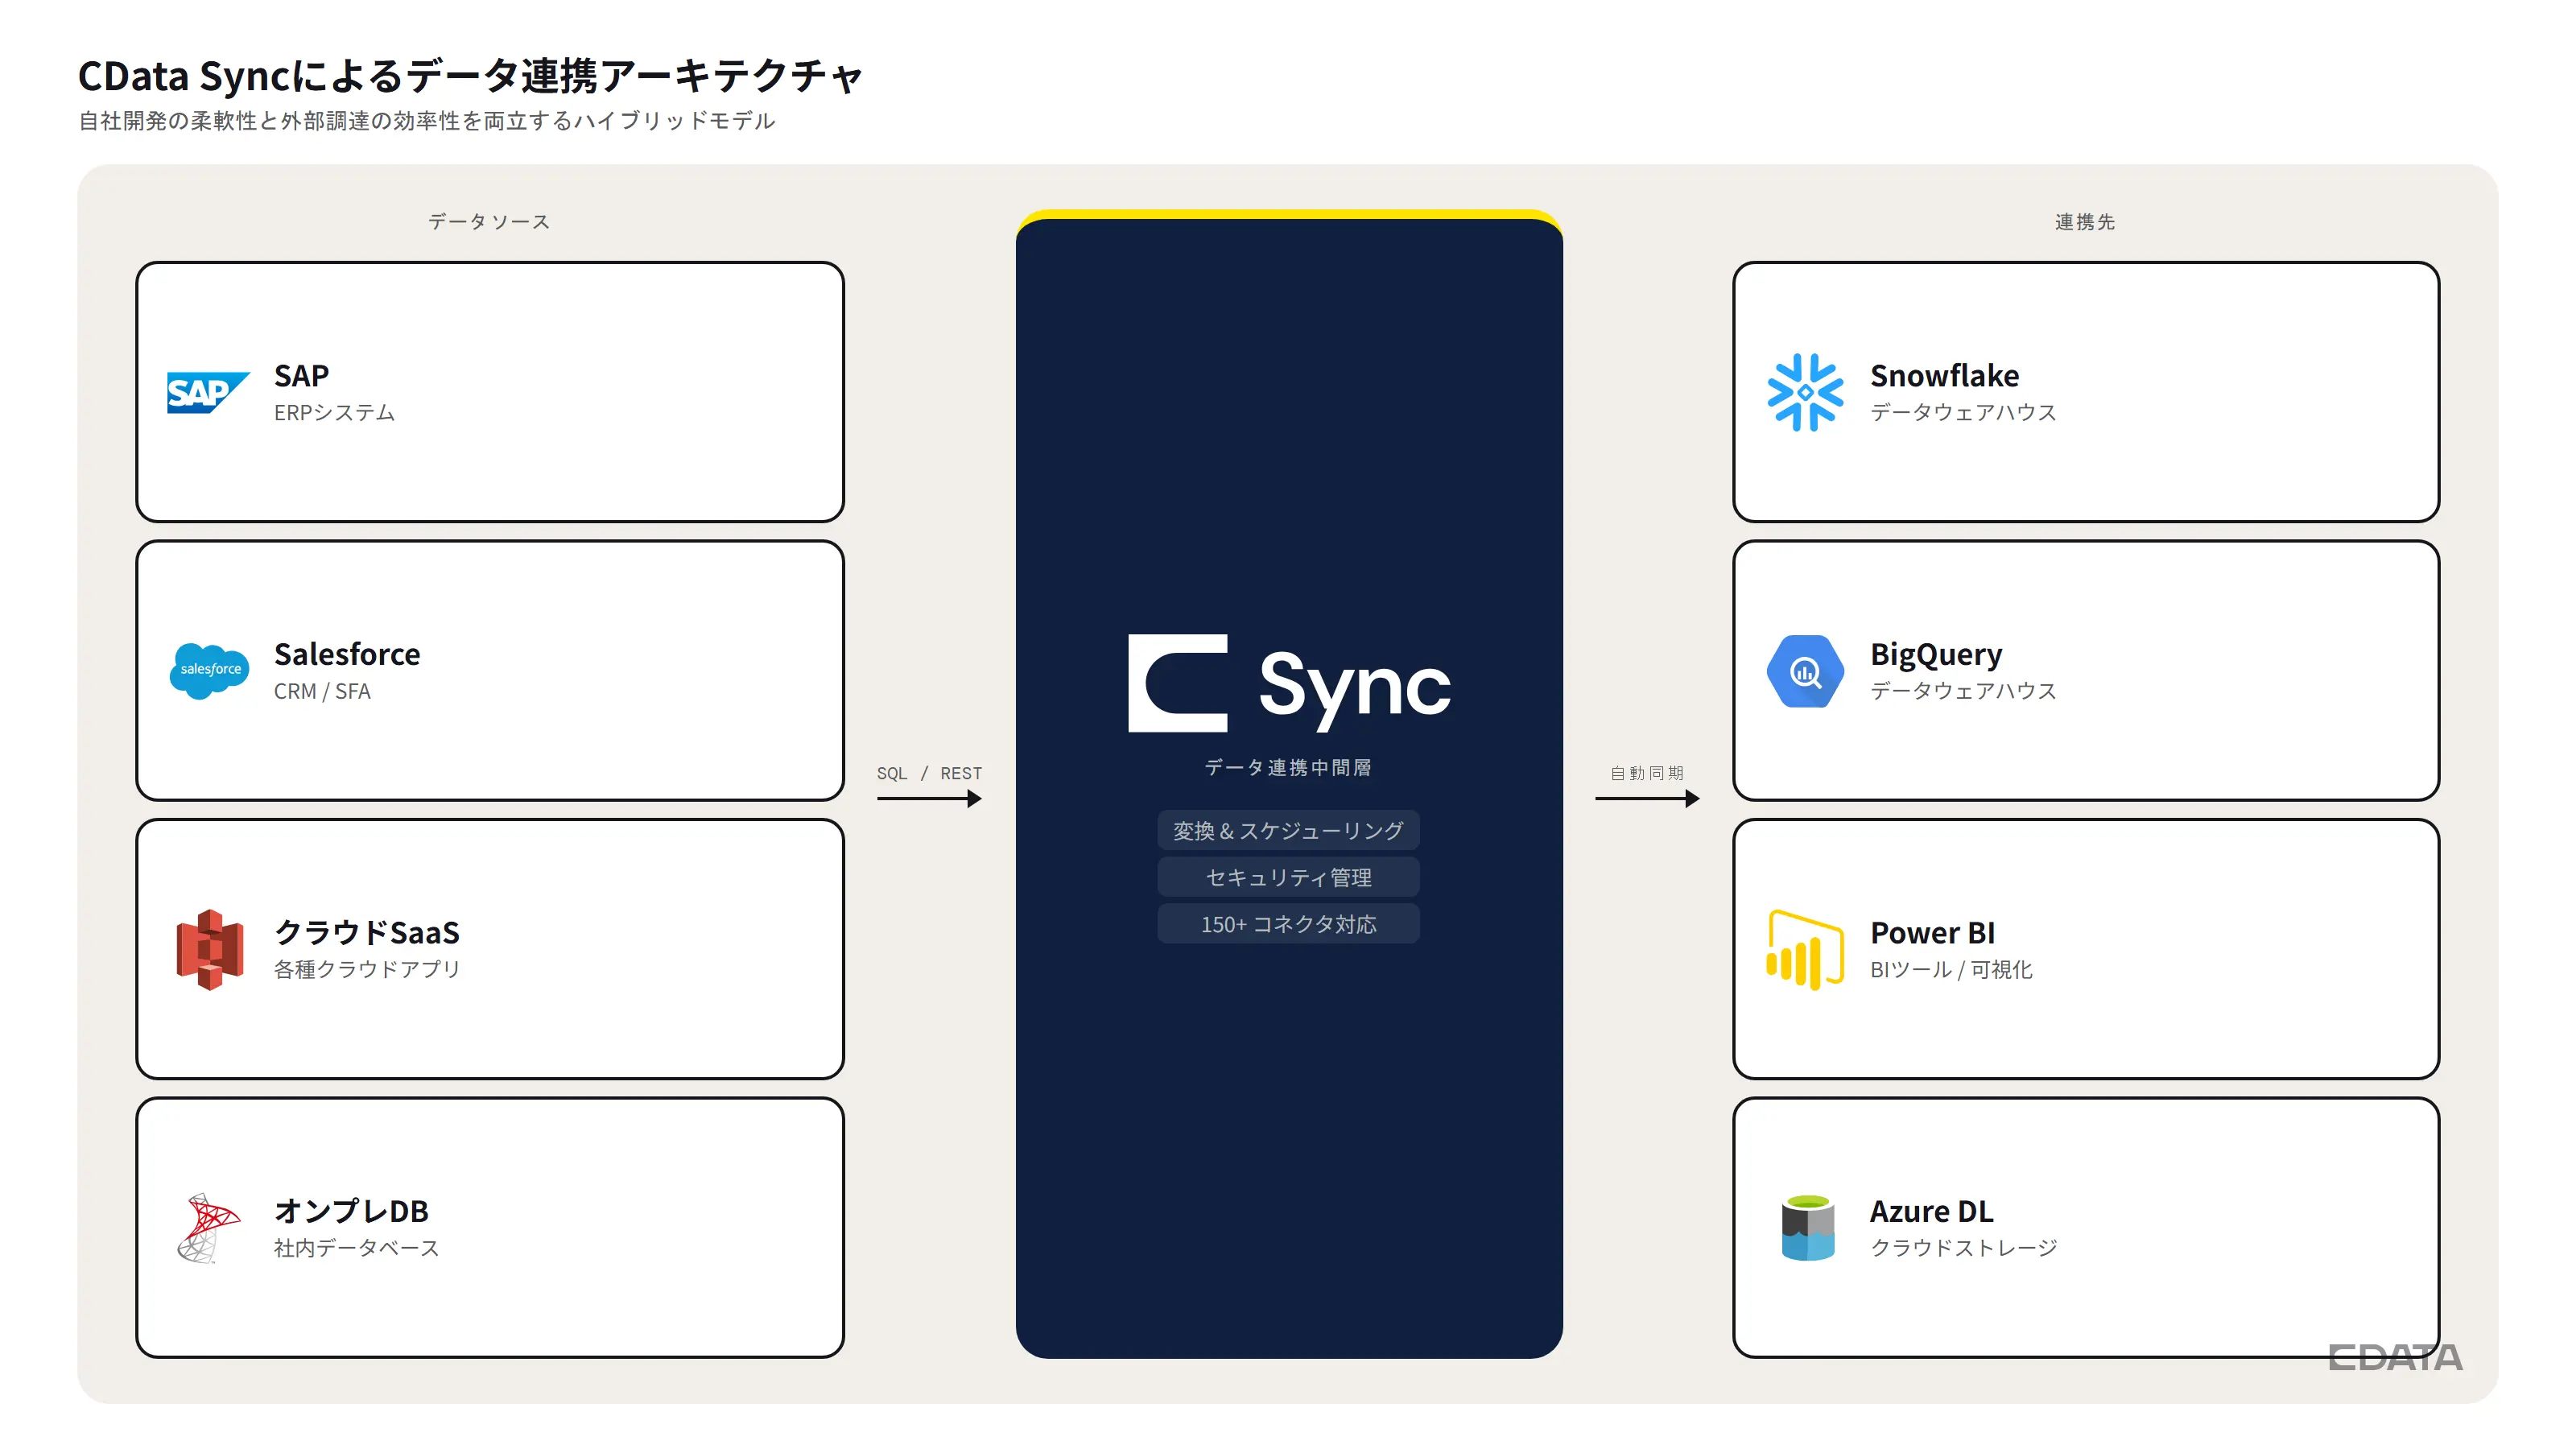Click the 連携先 column label

(x=2085, y=222)
